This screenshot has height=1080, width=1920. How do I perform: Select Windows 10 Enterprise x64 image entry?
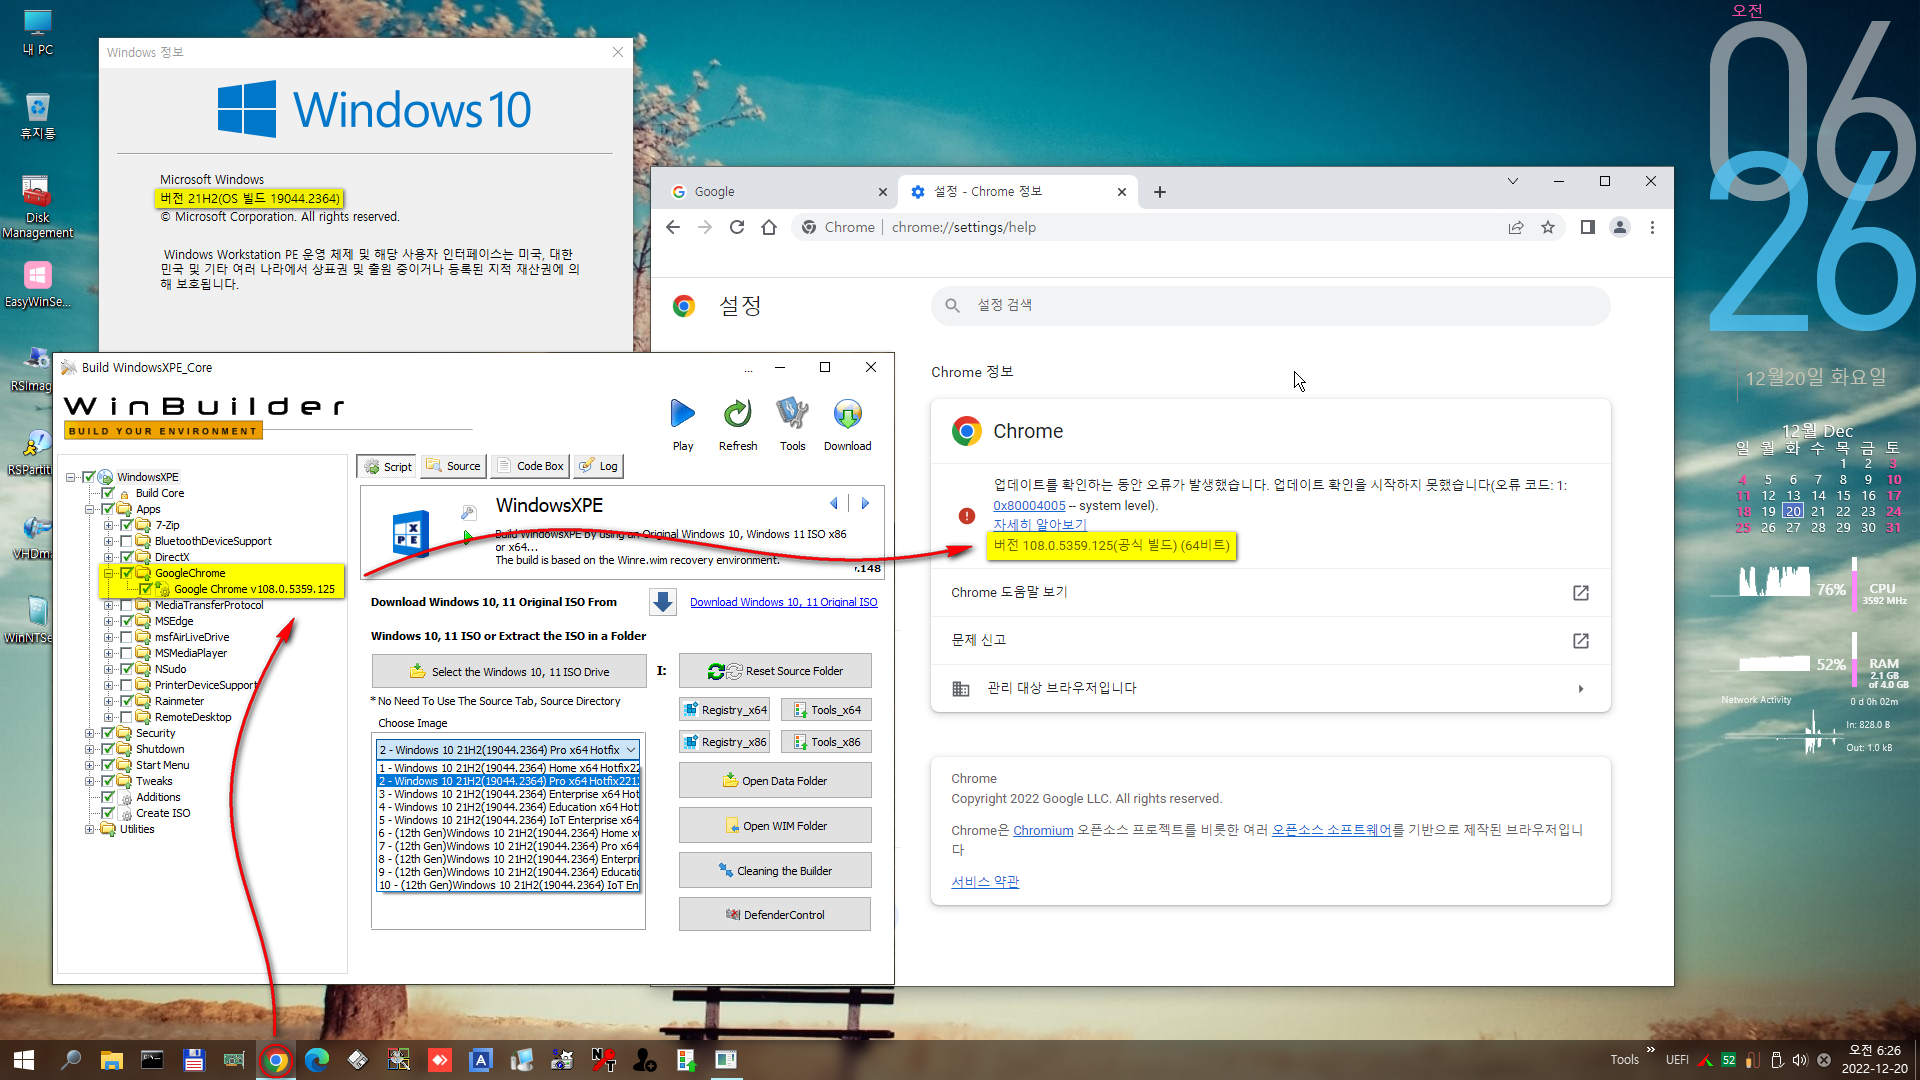coord(509,794)
